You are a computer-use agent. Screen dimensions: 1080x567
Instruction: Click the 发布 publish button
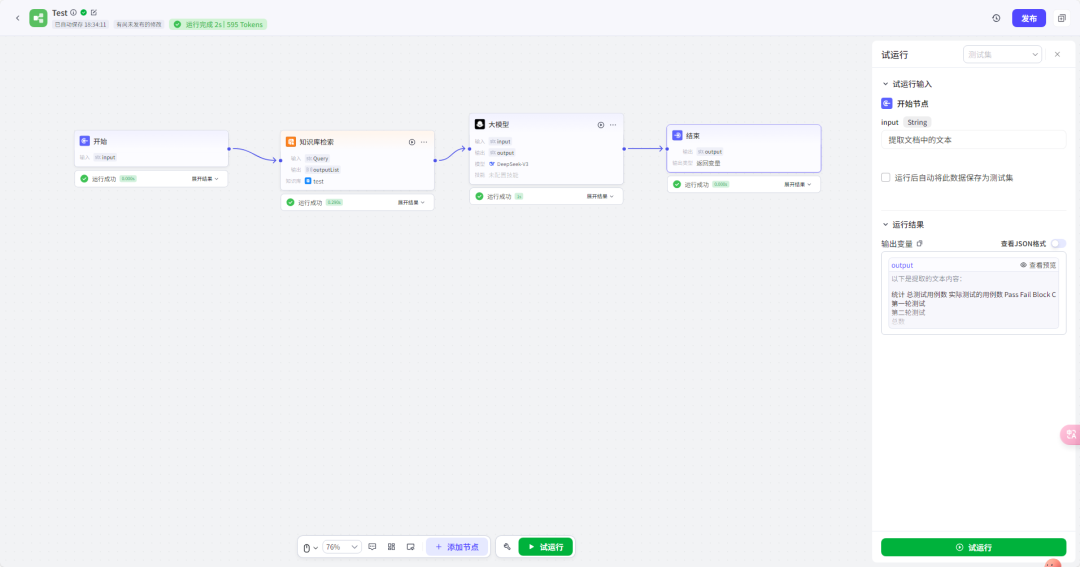[x=1029, y=18]
